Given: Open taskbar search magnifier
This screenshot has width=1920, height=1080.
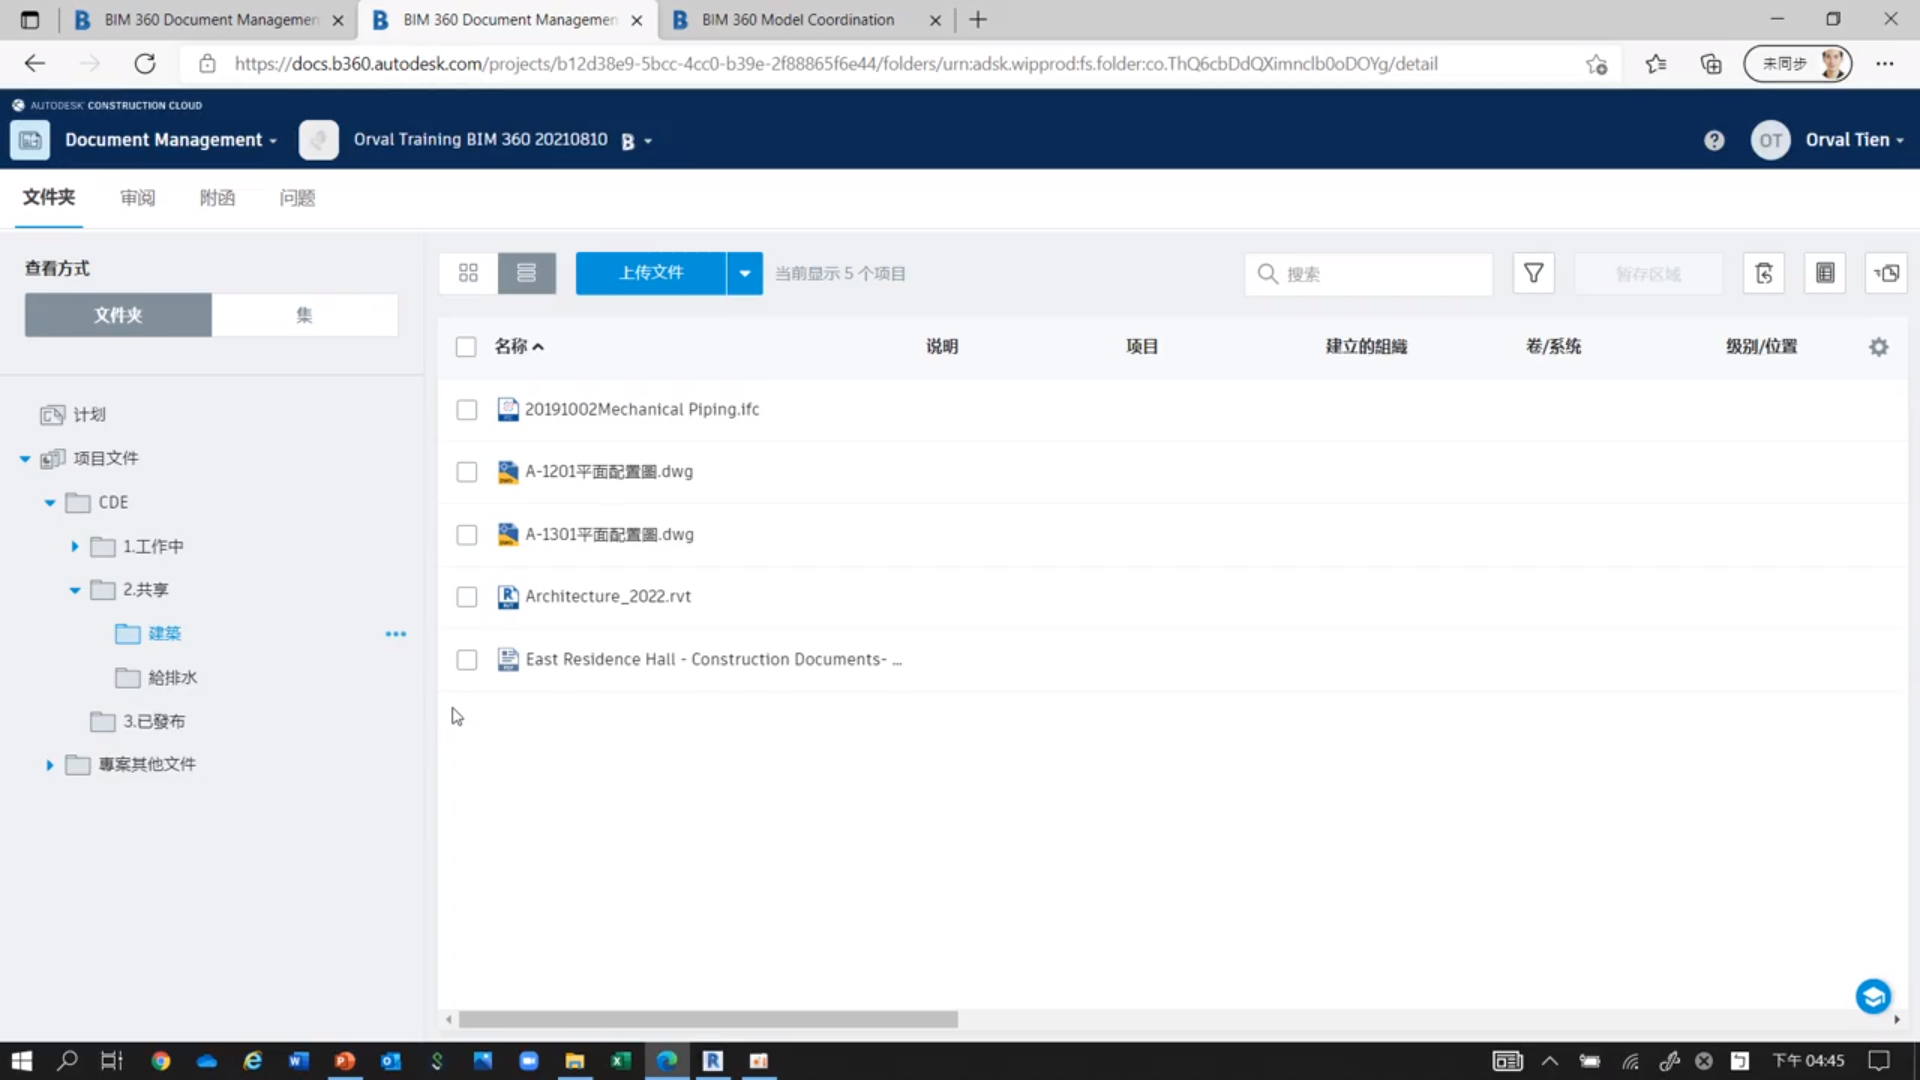Looking at the screenshot, I should pos(67,1061).
